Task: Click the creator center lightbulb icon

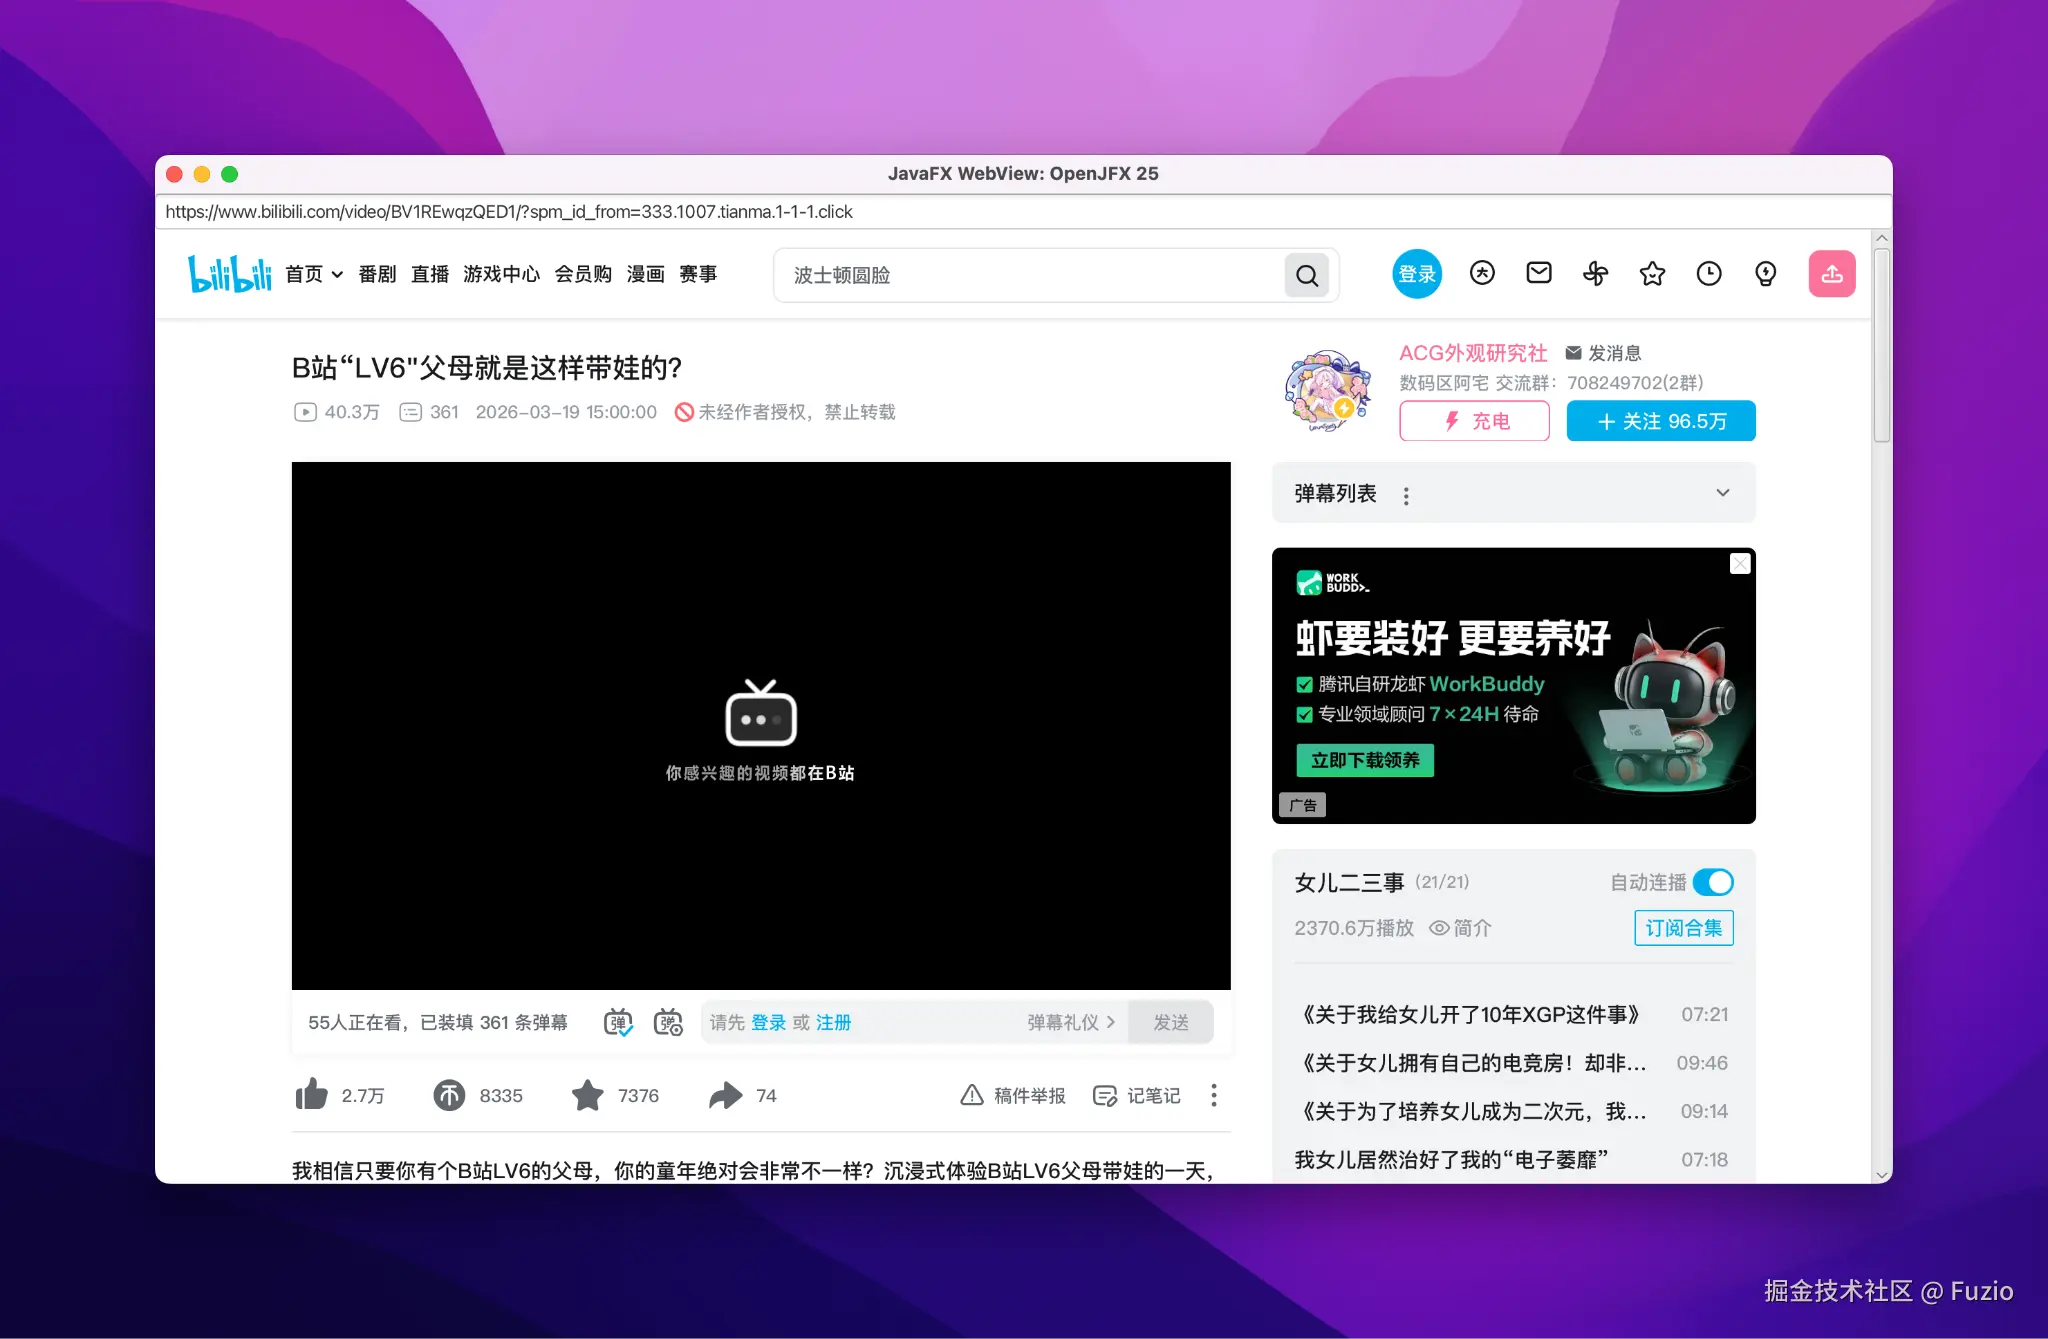Action: tap(1766, 273)
